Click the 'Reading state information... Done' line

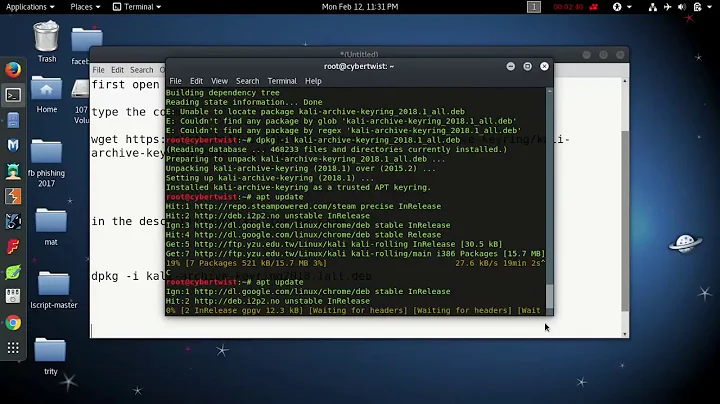244,102
